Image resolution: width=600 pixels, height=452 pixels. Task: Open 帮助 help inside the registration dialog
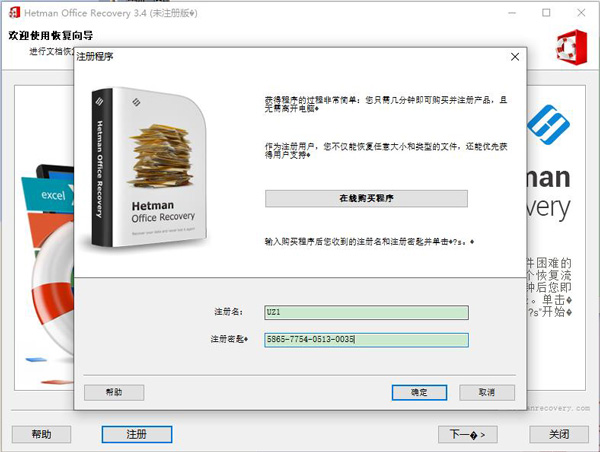[114, 392]
